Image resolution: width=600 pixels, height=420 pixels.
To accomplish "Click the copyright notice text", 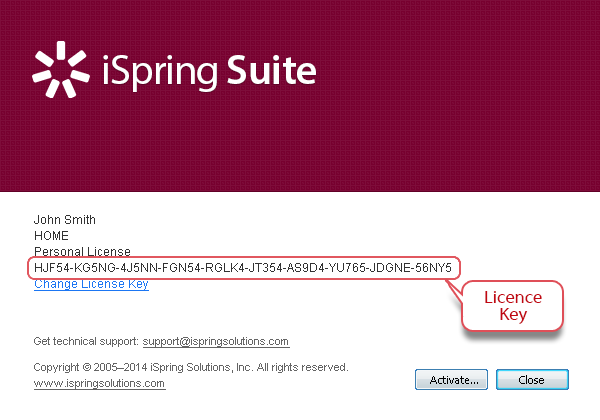I will tap(191, 367).
